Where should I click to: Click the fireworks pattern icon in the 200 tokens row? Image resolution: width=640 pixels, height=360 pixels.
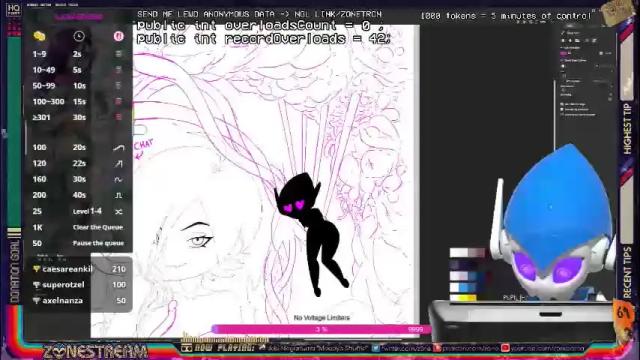pos(118,195)
